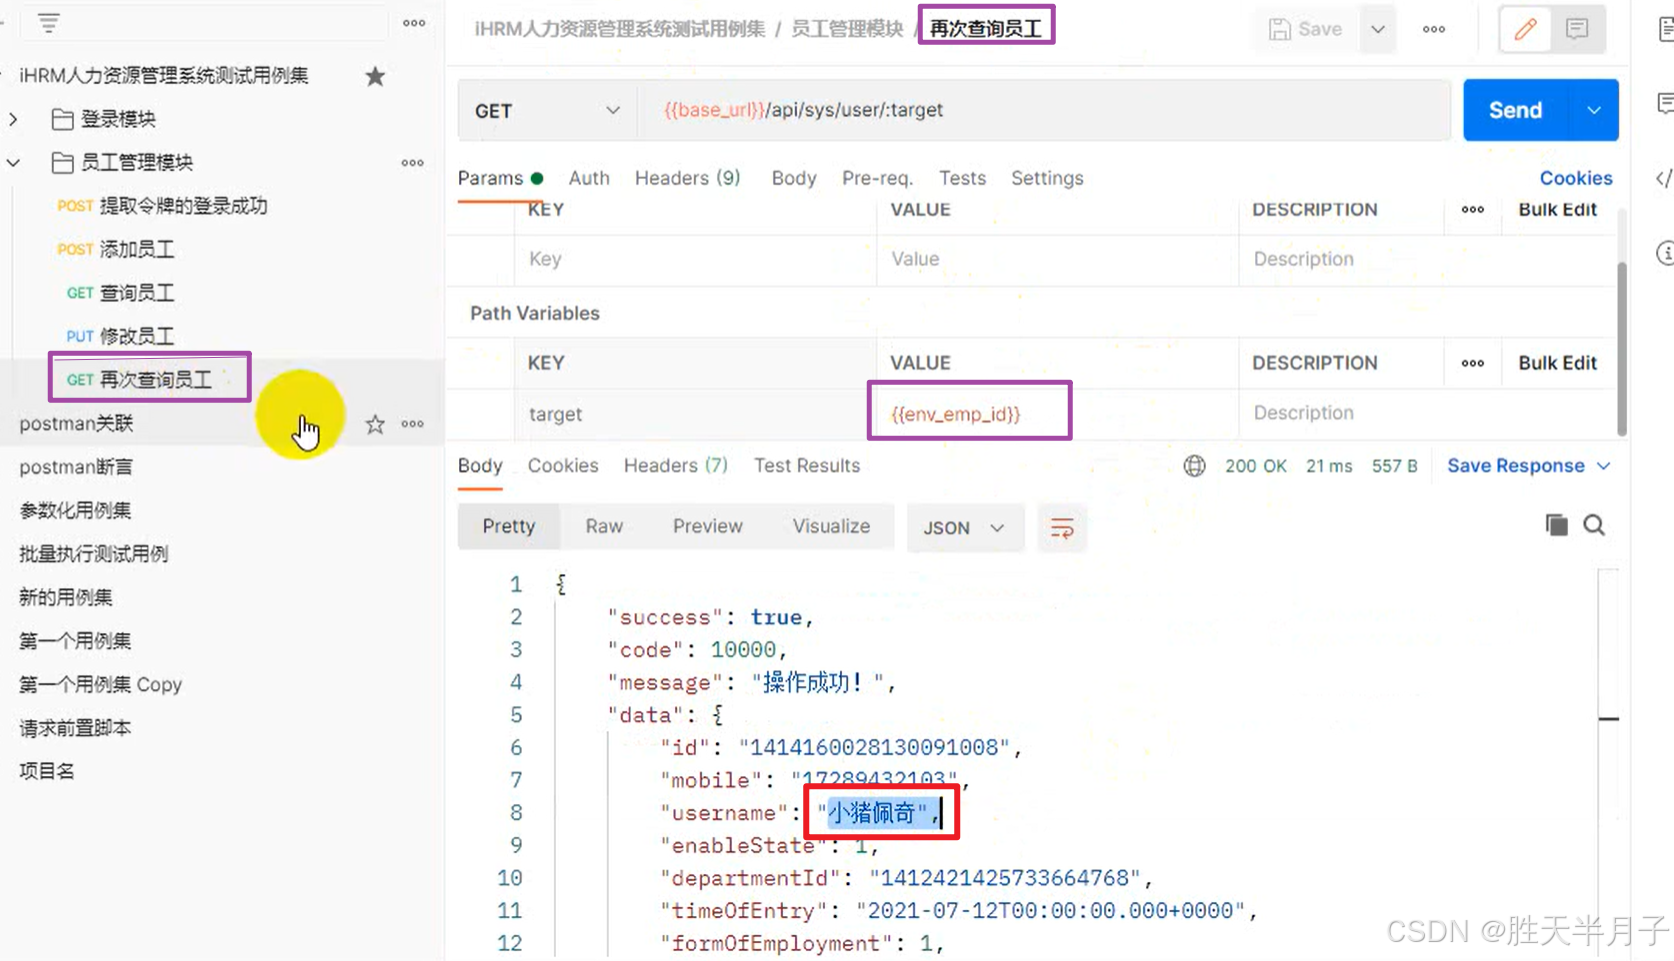Switch to the Auth tab

coord(589,178)
